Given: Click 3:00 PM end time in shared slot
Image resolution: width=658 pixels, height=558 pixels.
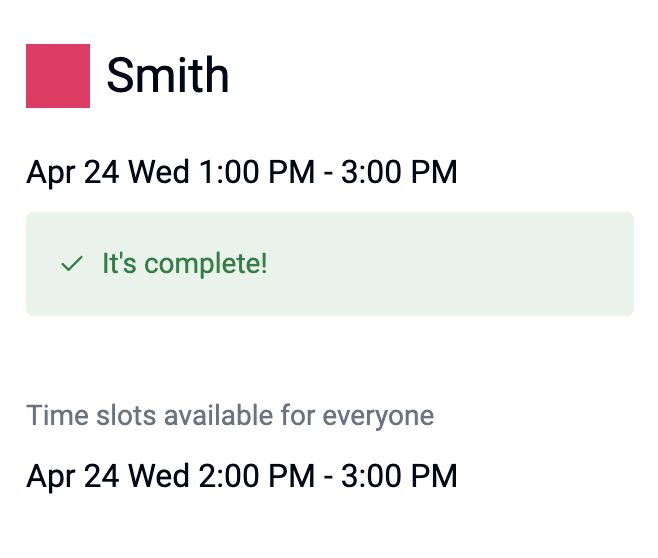Looking at the screenshot, I should (399, 476).
